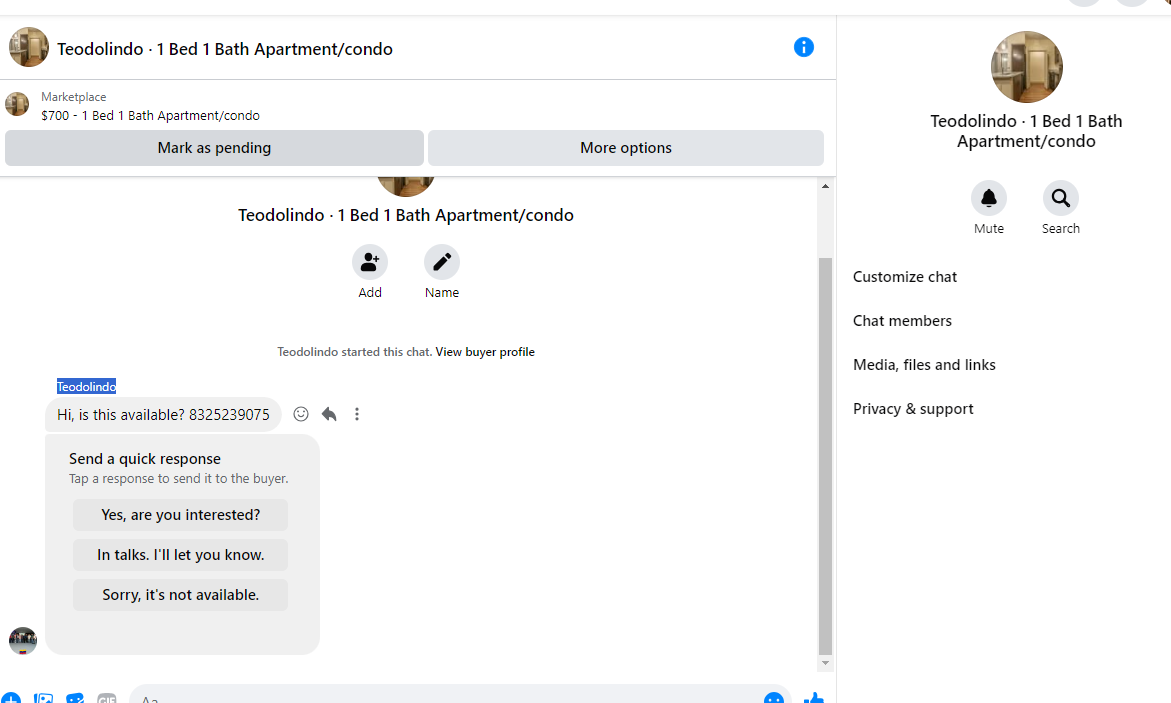Send quick response "Sorry, it's not available."
The width and height of the screenshot is (1171, 703).
click(181, 595)
